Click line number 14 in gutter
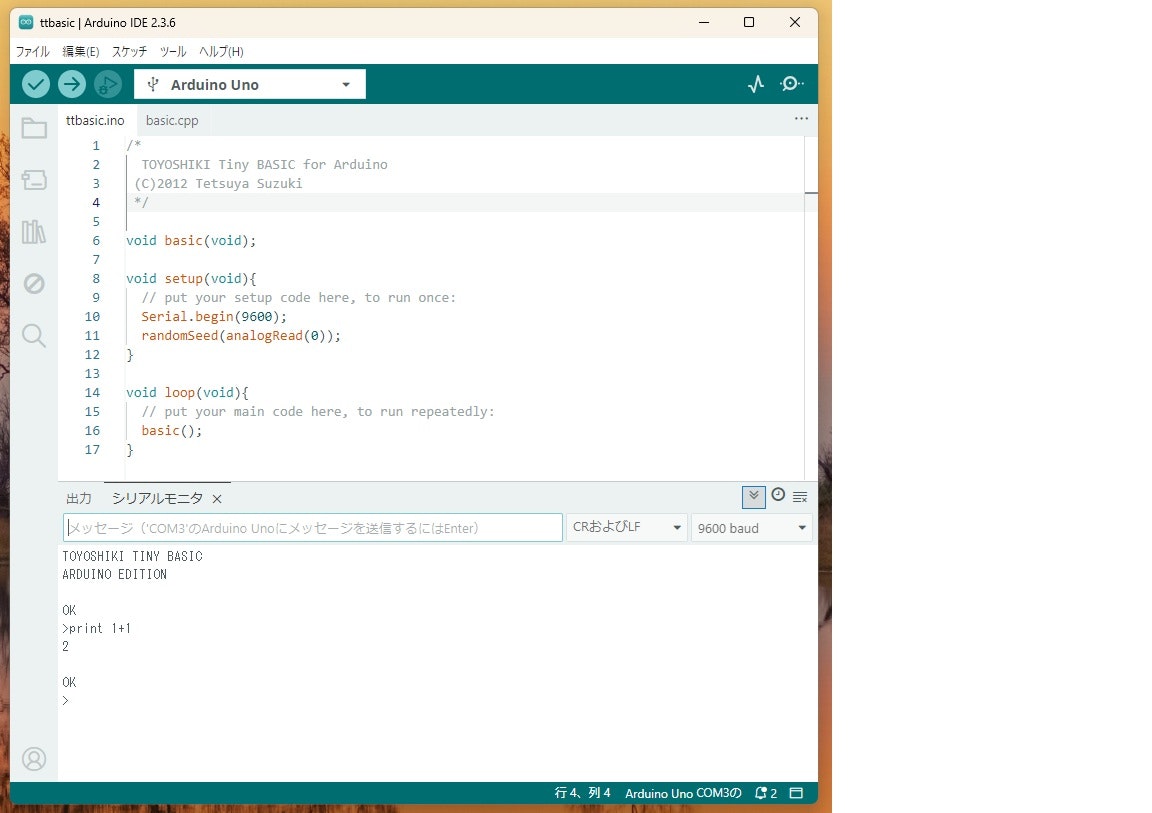This screenshot has height=813, width=1152. click(92, 393)
